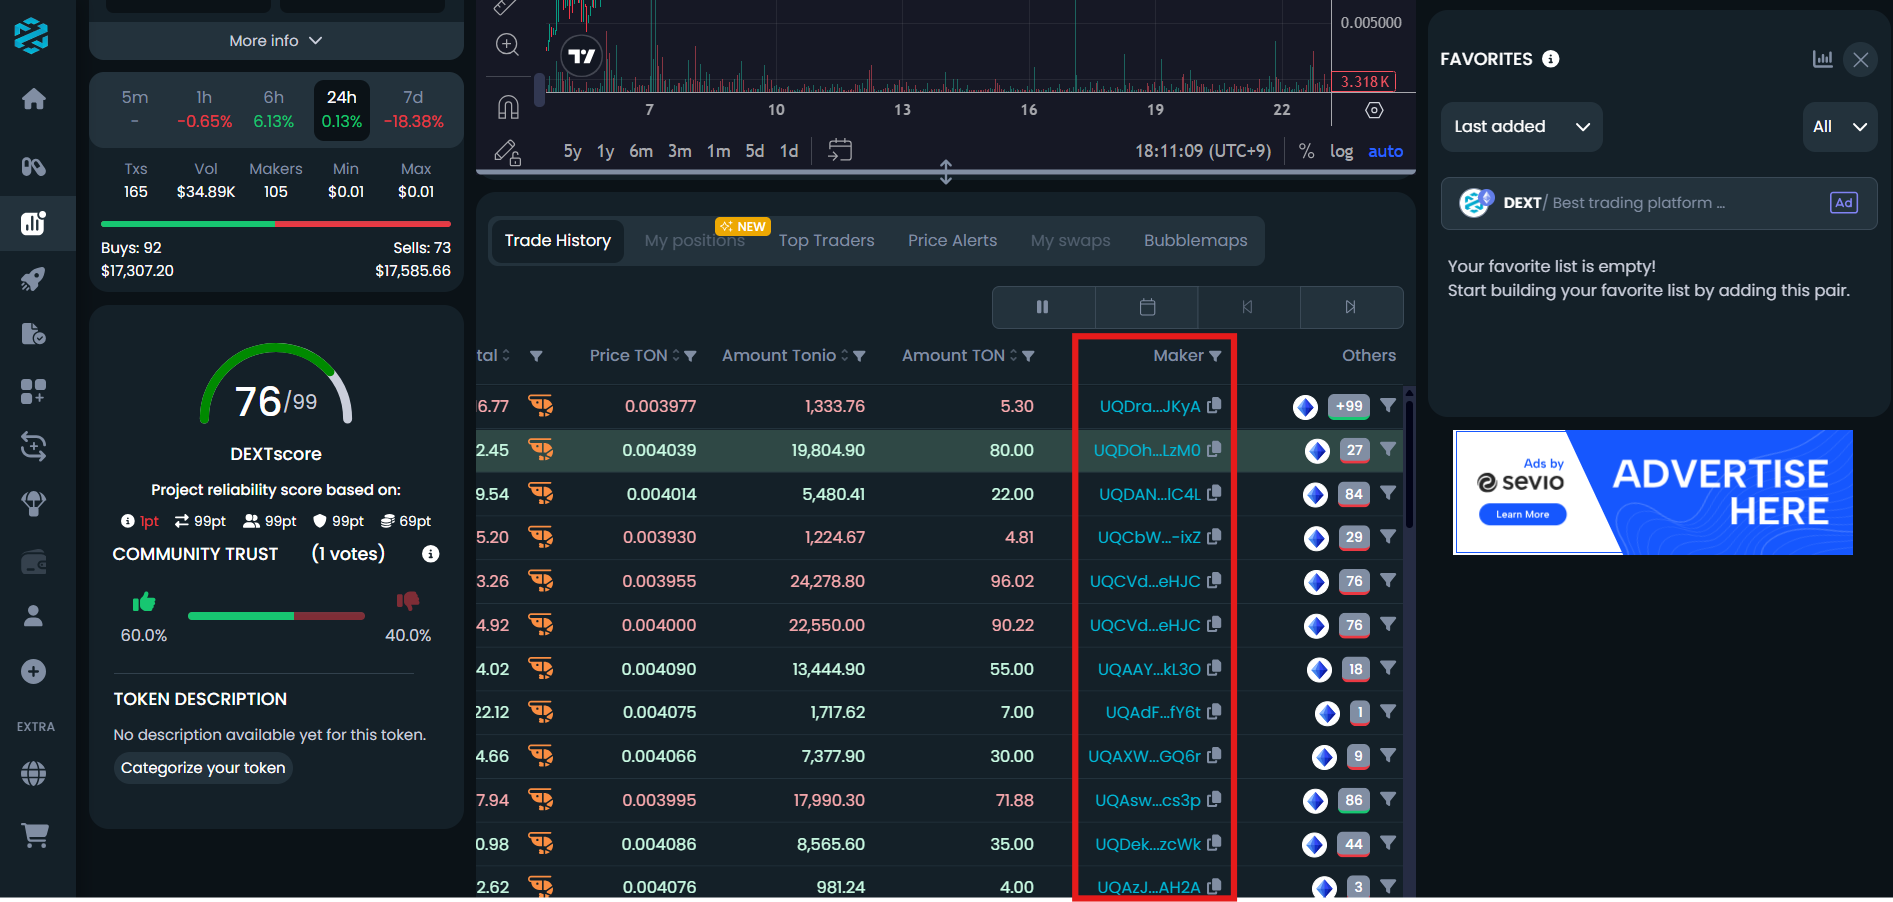Viewport: 1893px width, 902px height.
Task: Click the Categorize your token button
Action: point(203,768)
